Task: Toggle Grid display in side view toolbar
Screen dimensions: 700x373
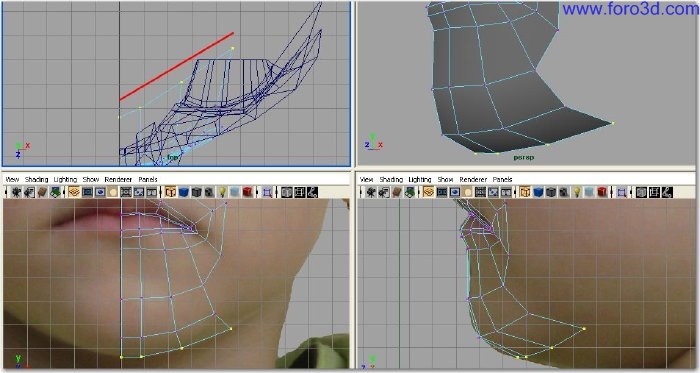Action: point(429,192)
